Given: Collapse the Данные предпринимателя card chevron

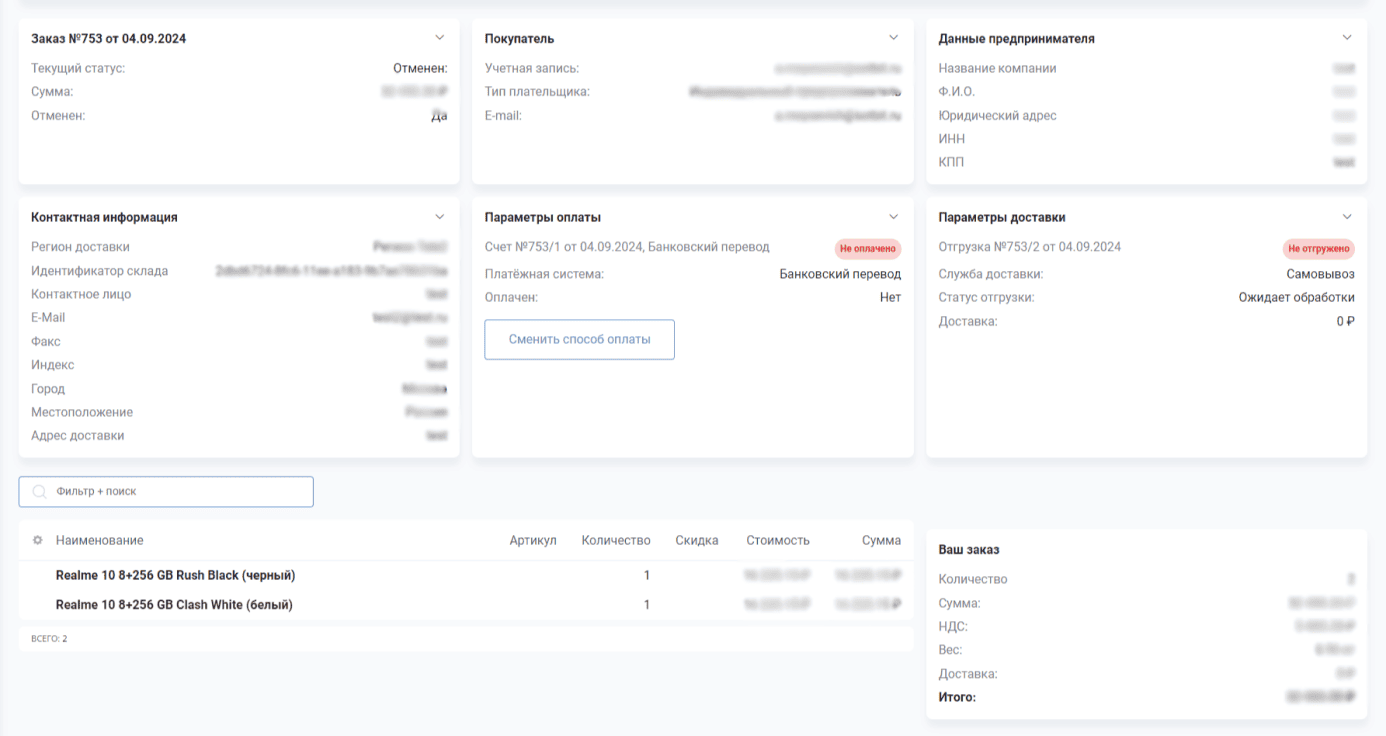Looking at the screenshot, I should 1347,38.
